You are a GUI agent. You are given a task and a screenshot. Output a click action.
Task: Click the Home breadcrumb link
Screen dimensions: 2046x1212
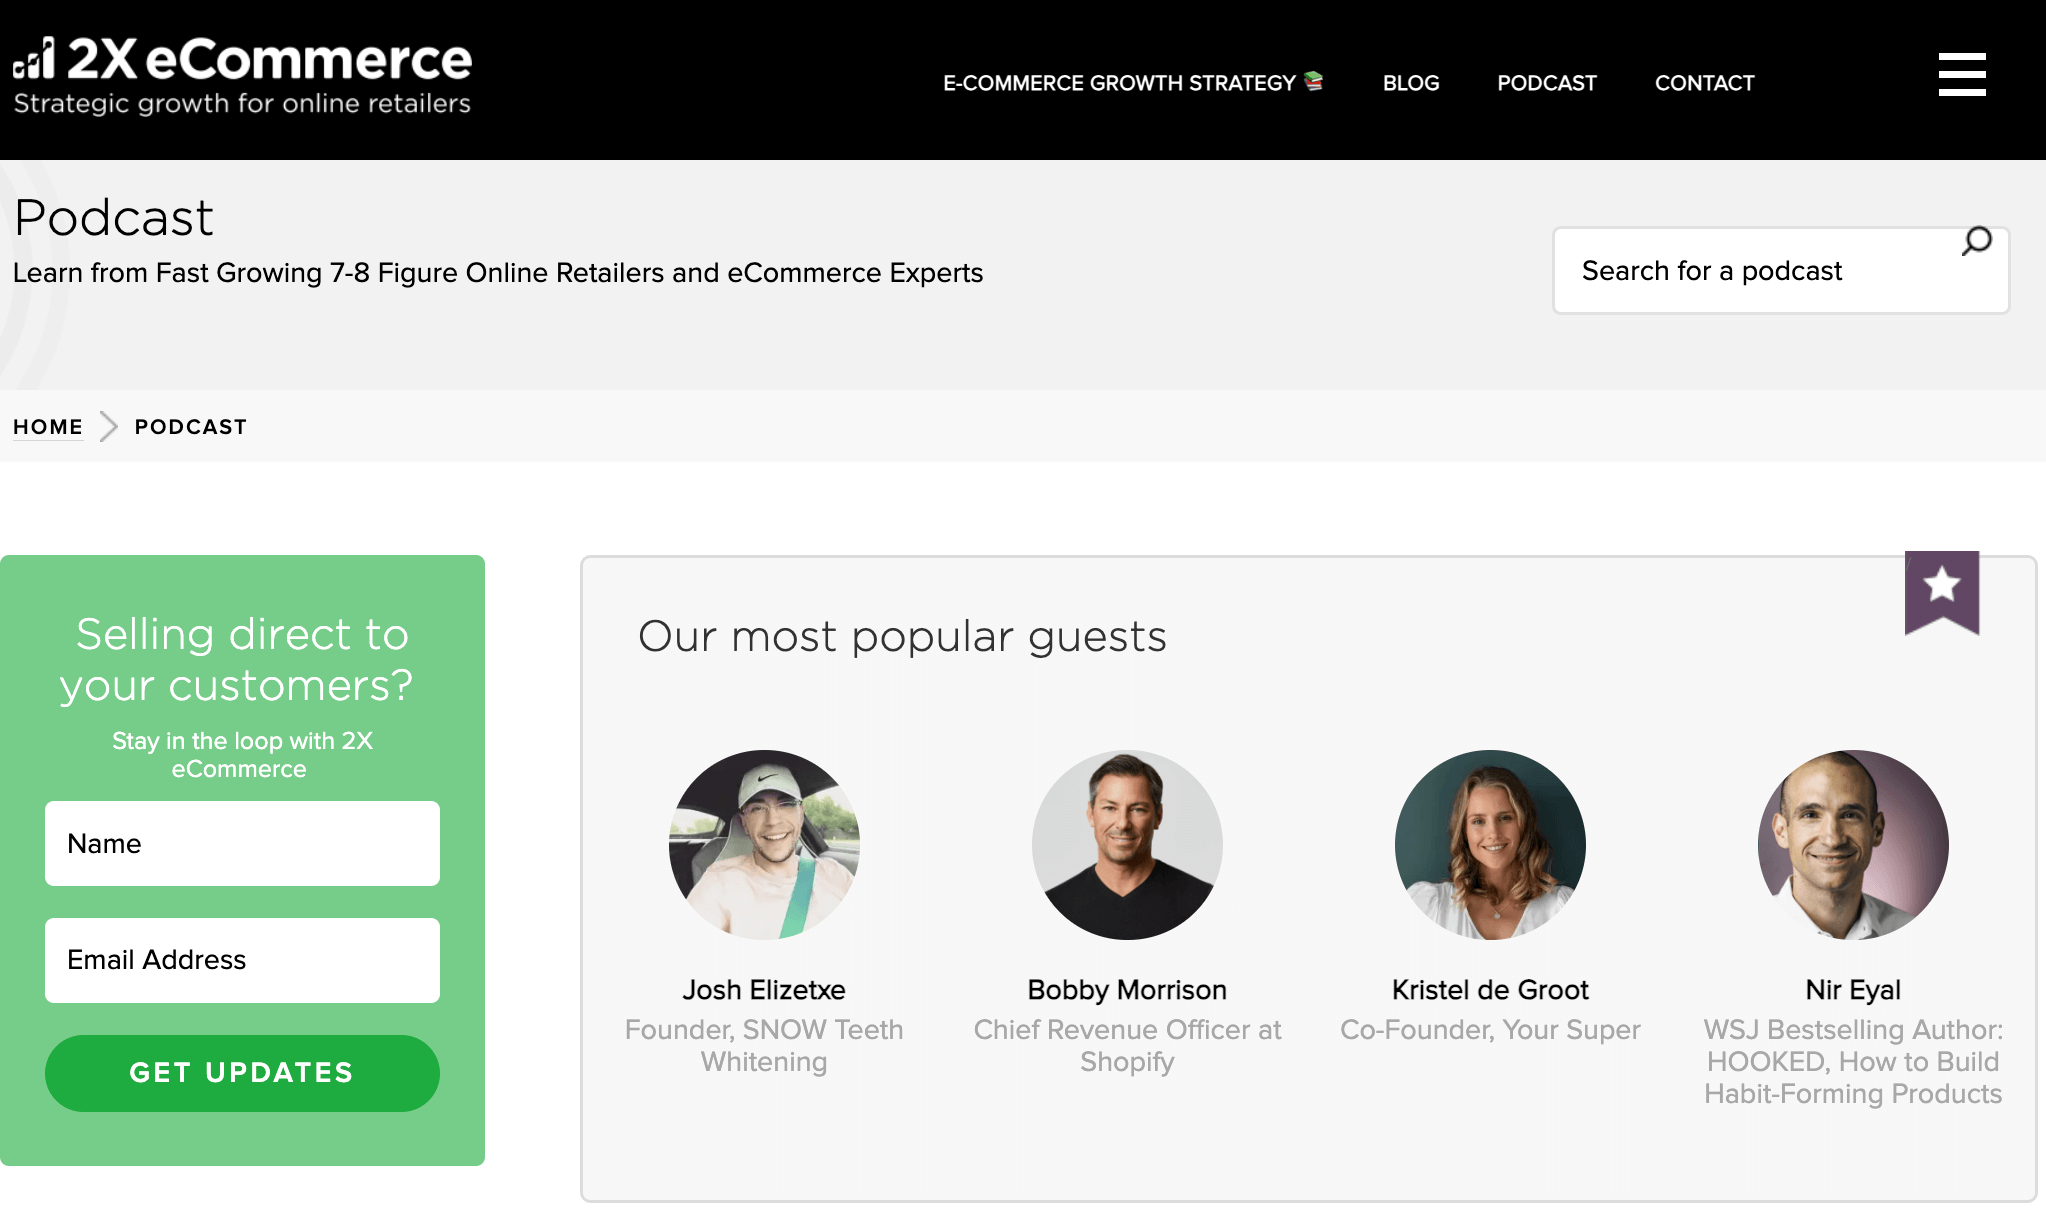(x=48, y=427)
